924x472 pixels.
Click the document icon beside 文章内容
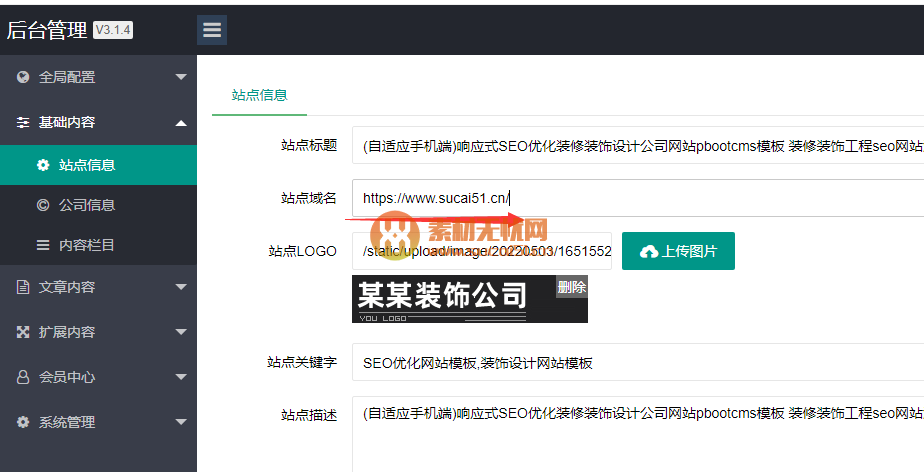pos(23,287)
